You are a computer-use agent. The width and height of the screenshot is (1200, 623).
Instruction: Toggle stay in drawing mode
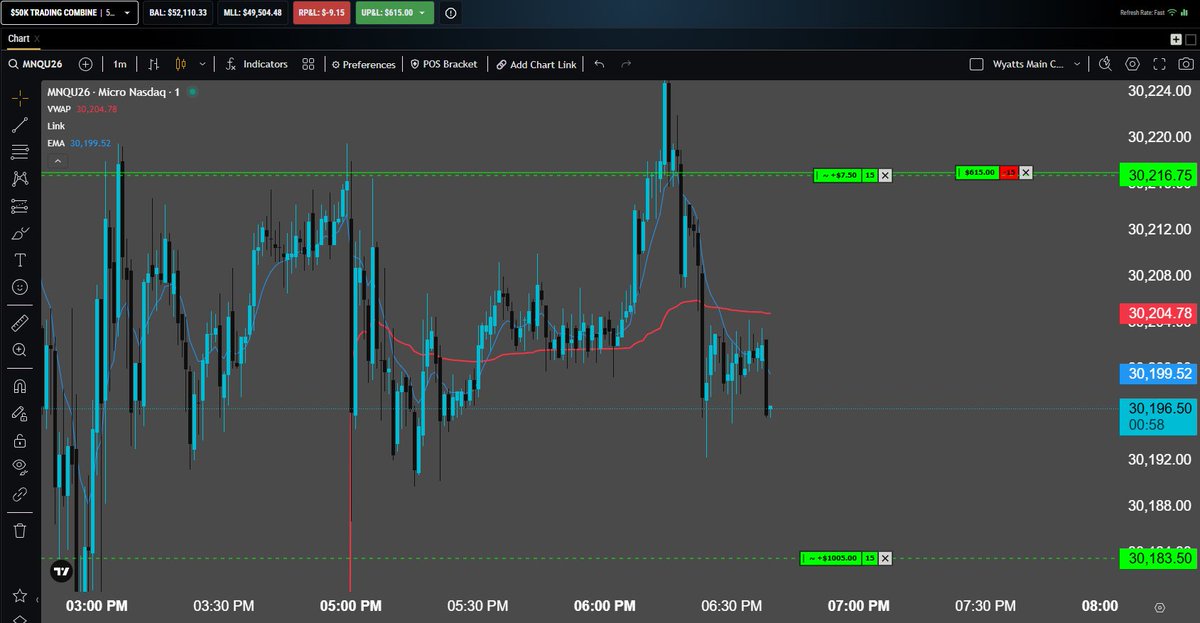20,413
